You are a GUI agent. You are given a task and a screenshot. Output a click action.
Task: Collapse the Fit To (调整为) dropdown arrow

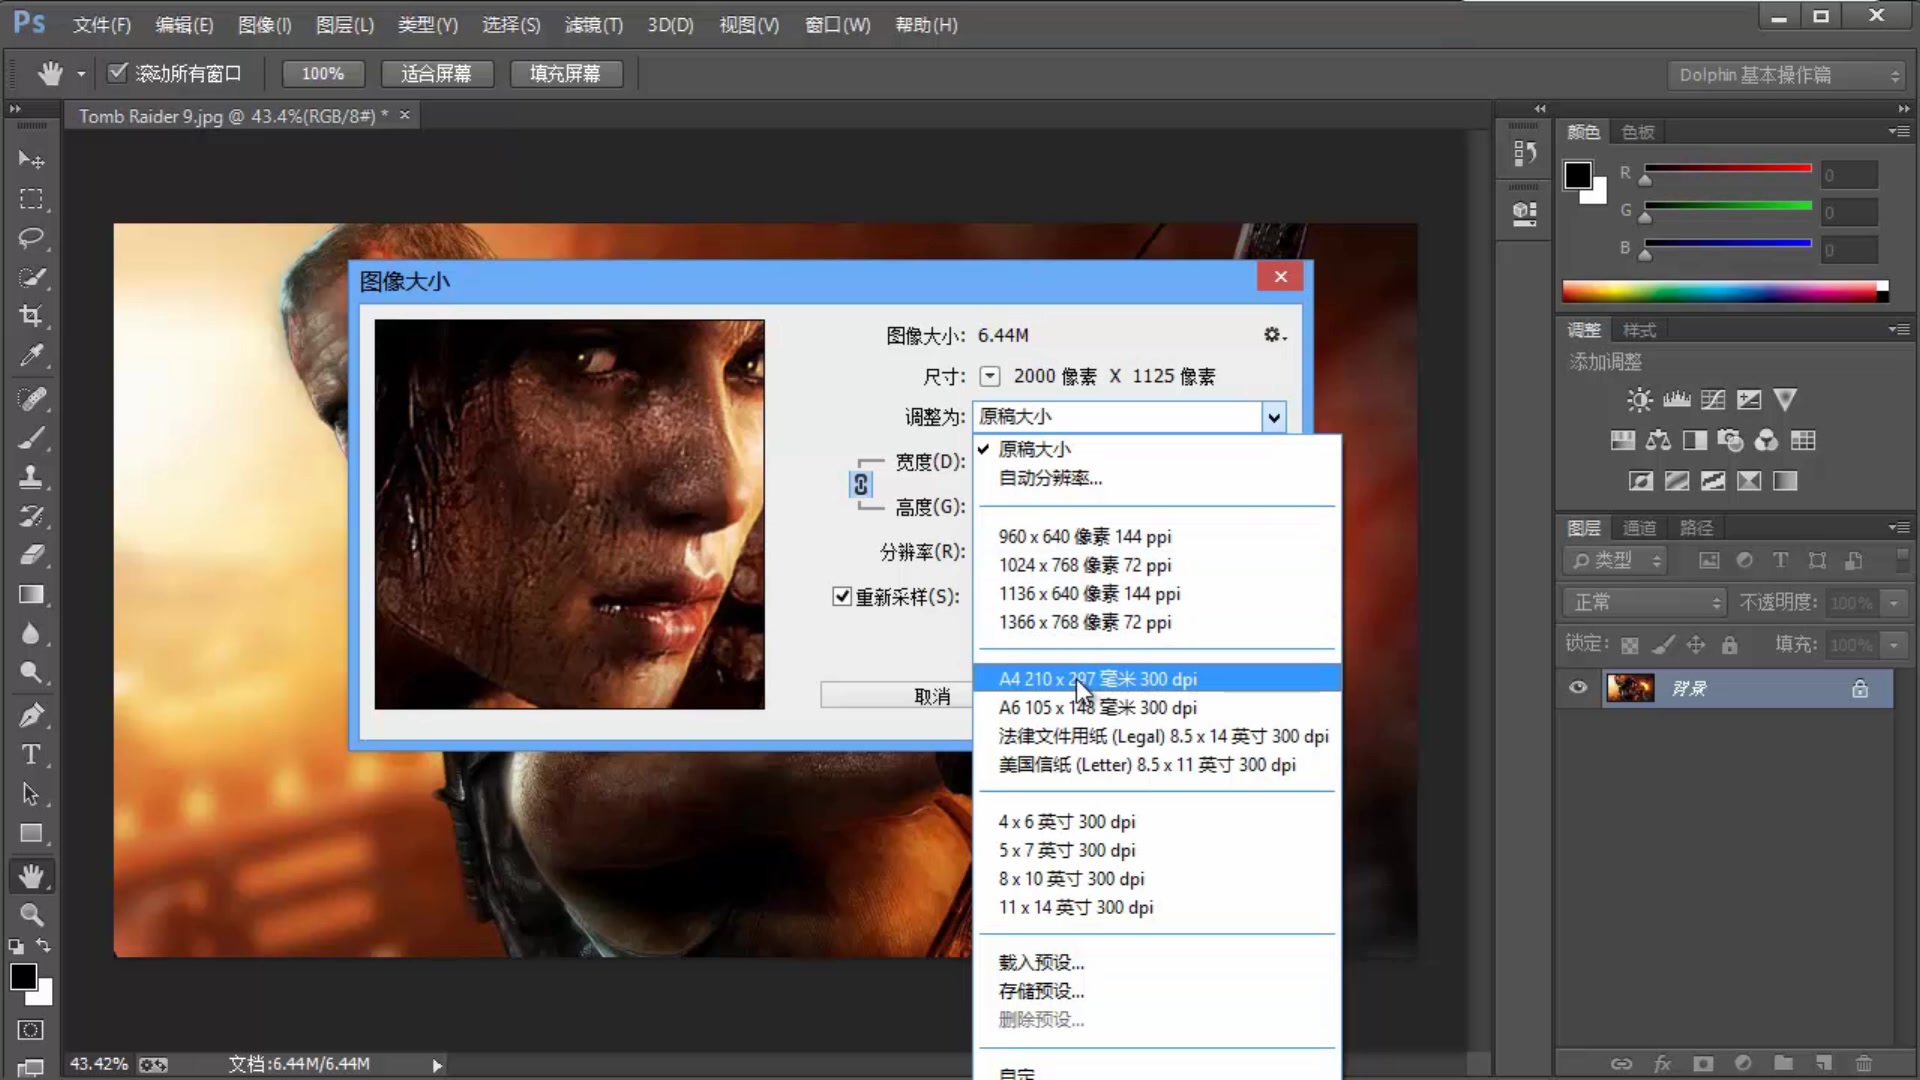coord(1273,417)
